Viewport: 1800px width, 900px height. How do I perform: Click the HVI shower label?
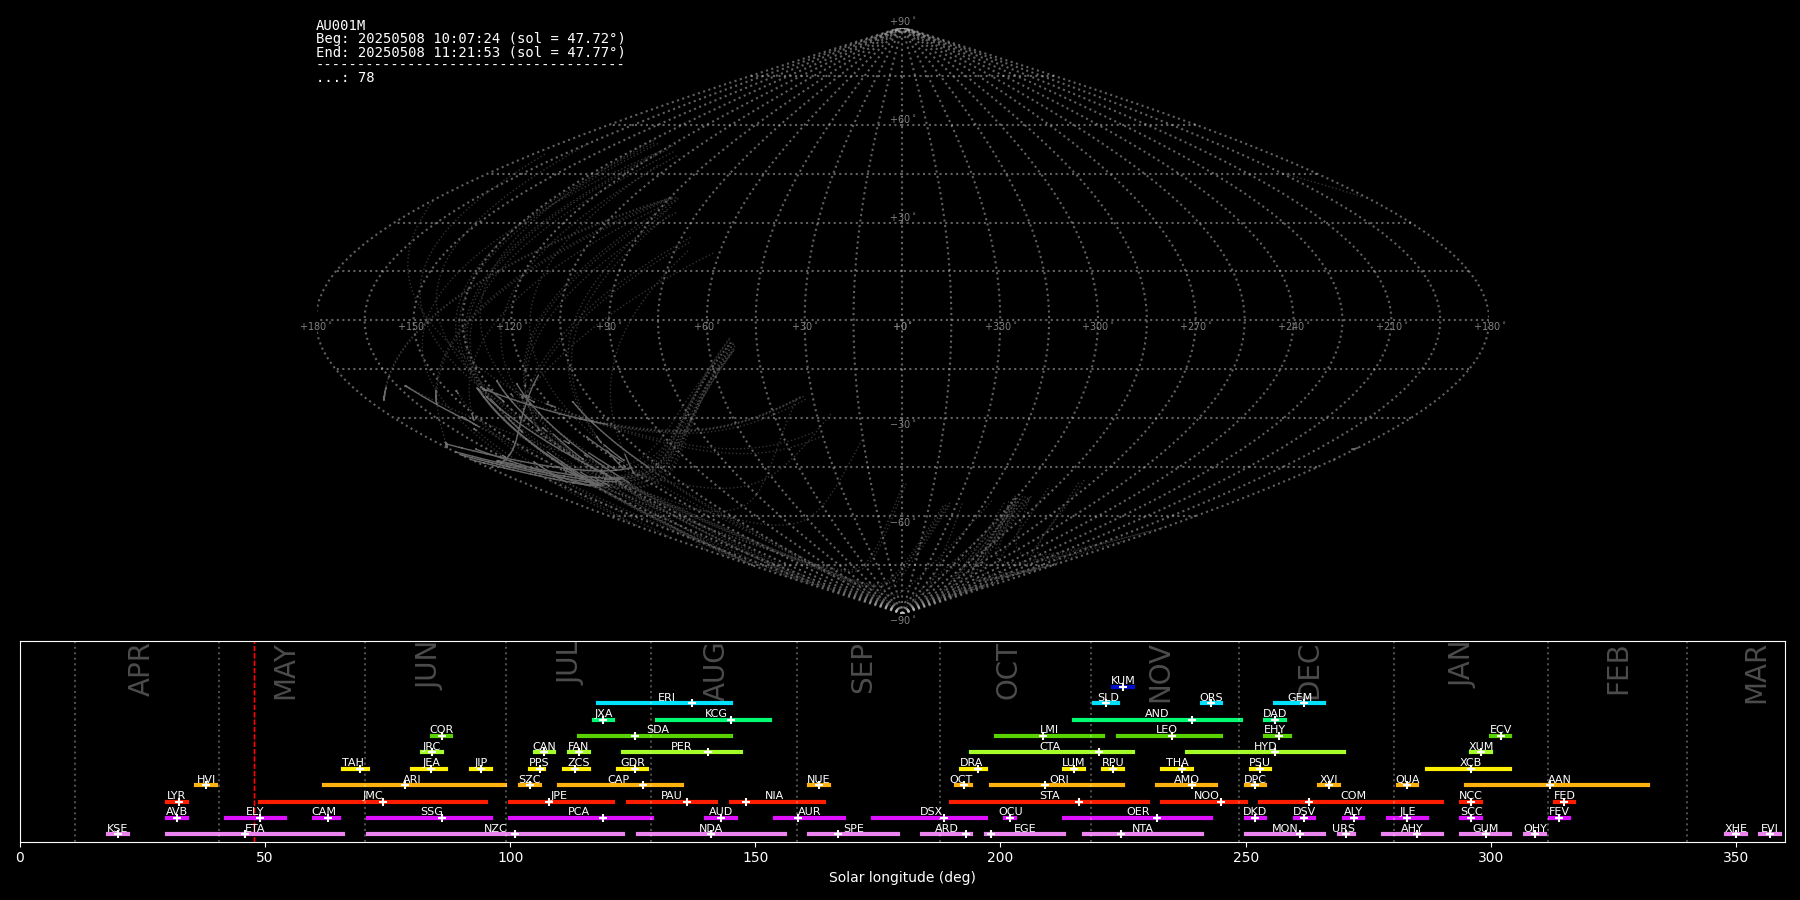(206, 780)
